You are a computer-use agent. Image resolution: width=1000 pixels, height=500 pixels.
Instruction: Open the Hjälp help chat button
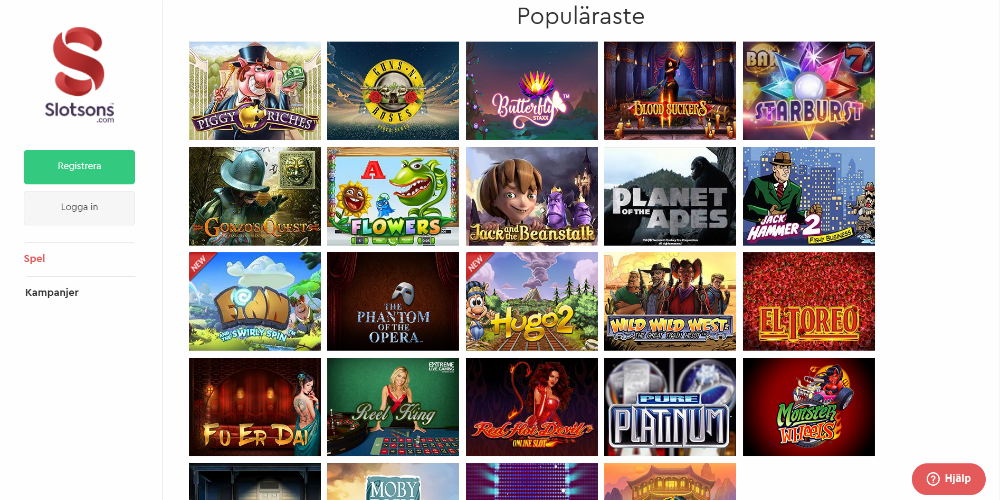(948, 479)
